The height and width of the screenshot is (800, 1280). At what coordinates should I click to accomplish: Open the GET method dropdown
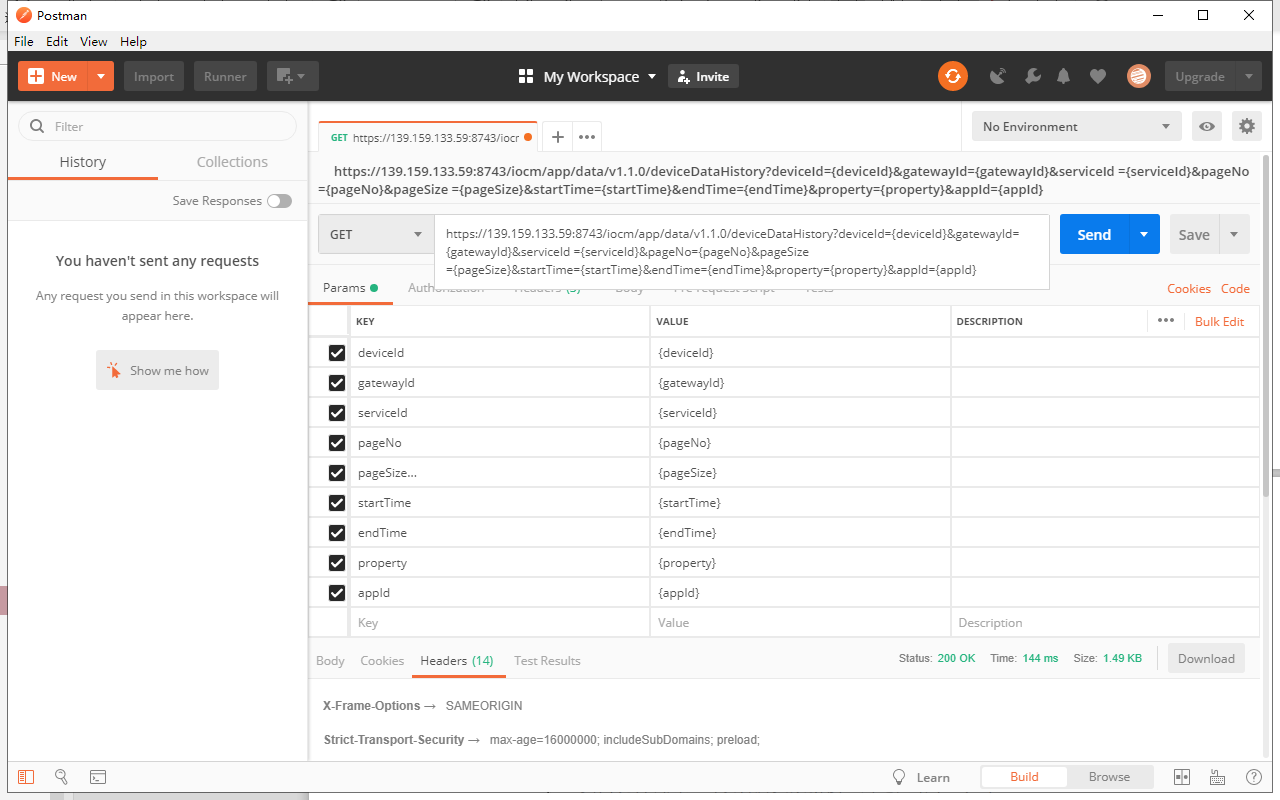[x=376, y=234]
